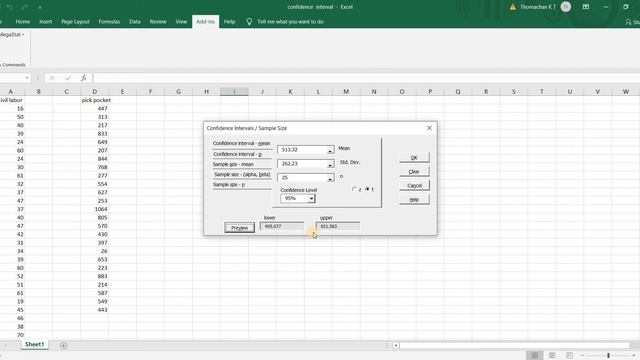
Task: Click the horizontal scrollbar track
Action: click(514, 345)
